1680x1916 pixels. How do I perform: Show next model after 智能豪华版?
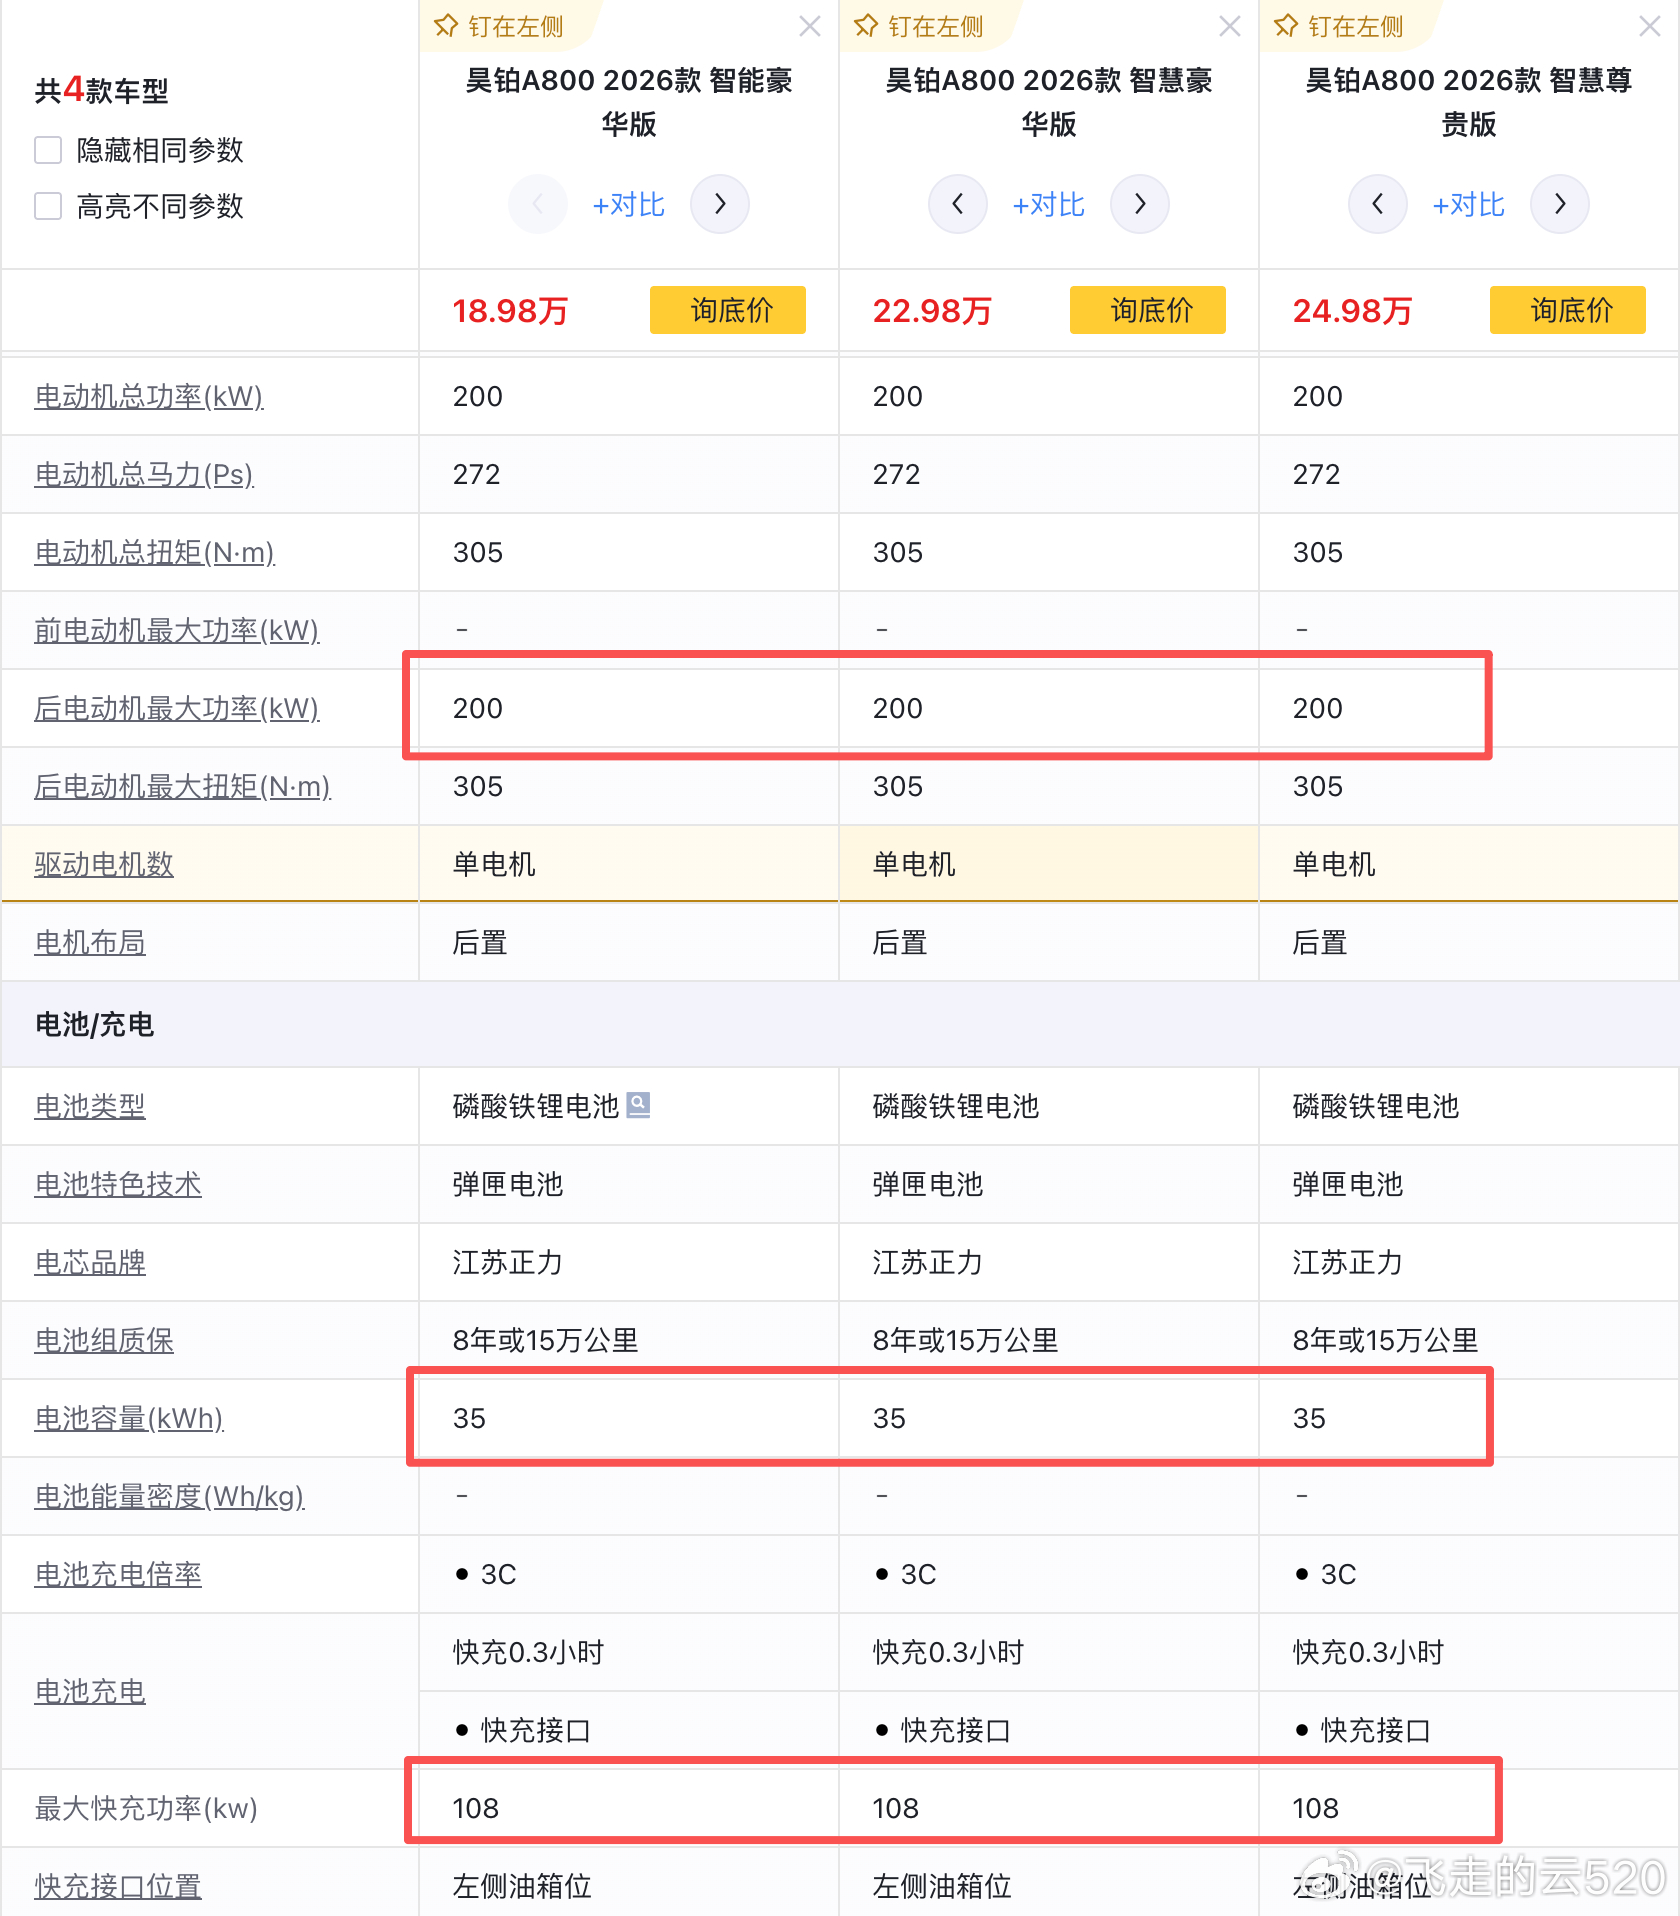(x=720, y=204)
